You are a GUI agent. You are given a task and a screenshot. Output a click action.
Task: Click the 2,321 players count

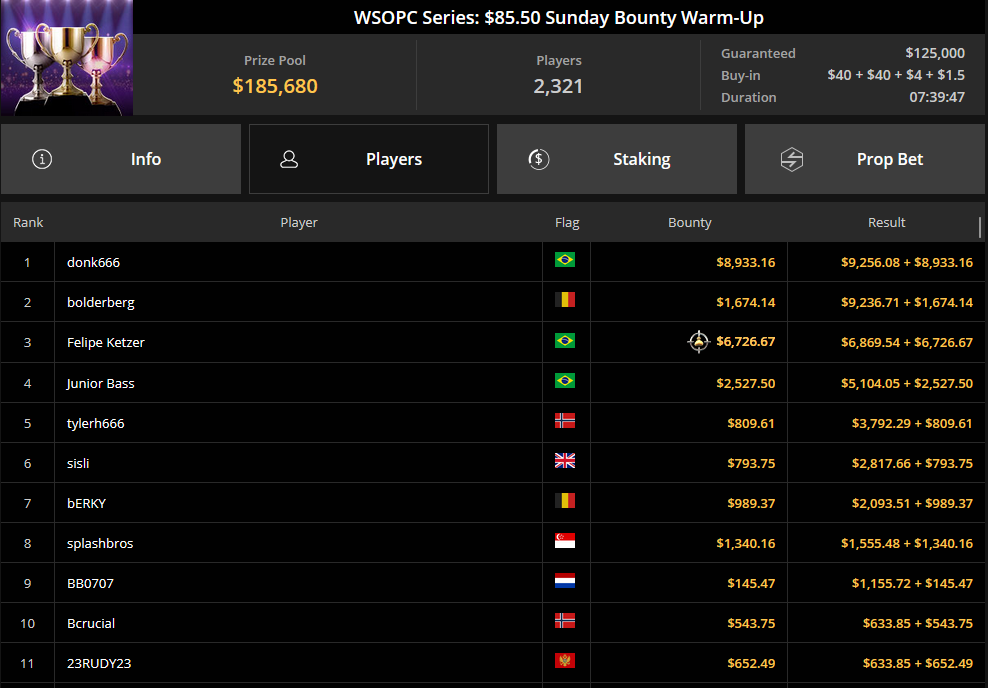[558, 86]
